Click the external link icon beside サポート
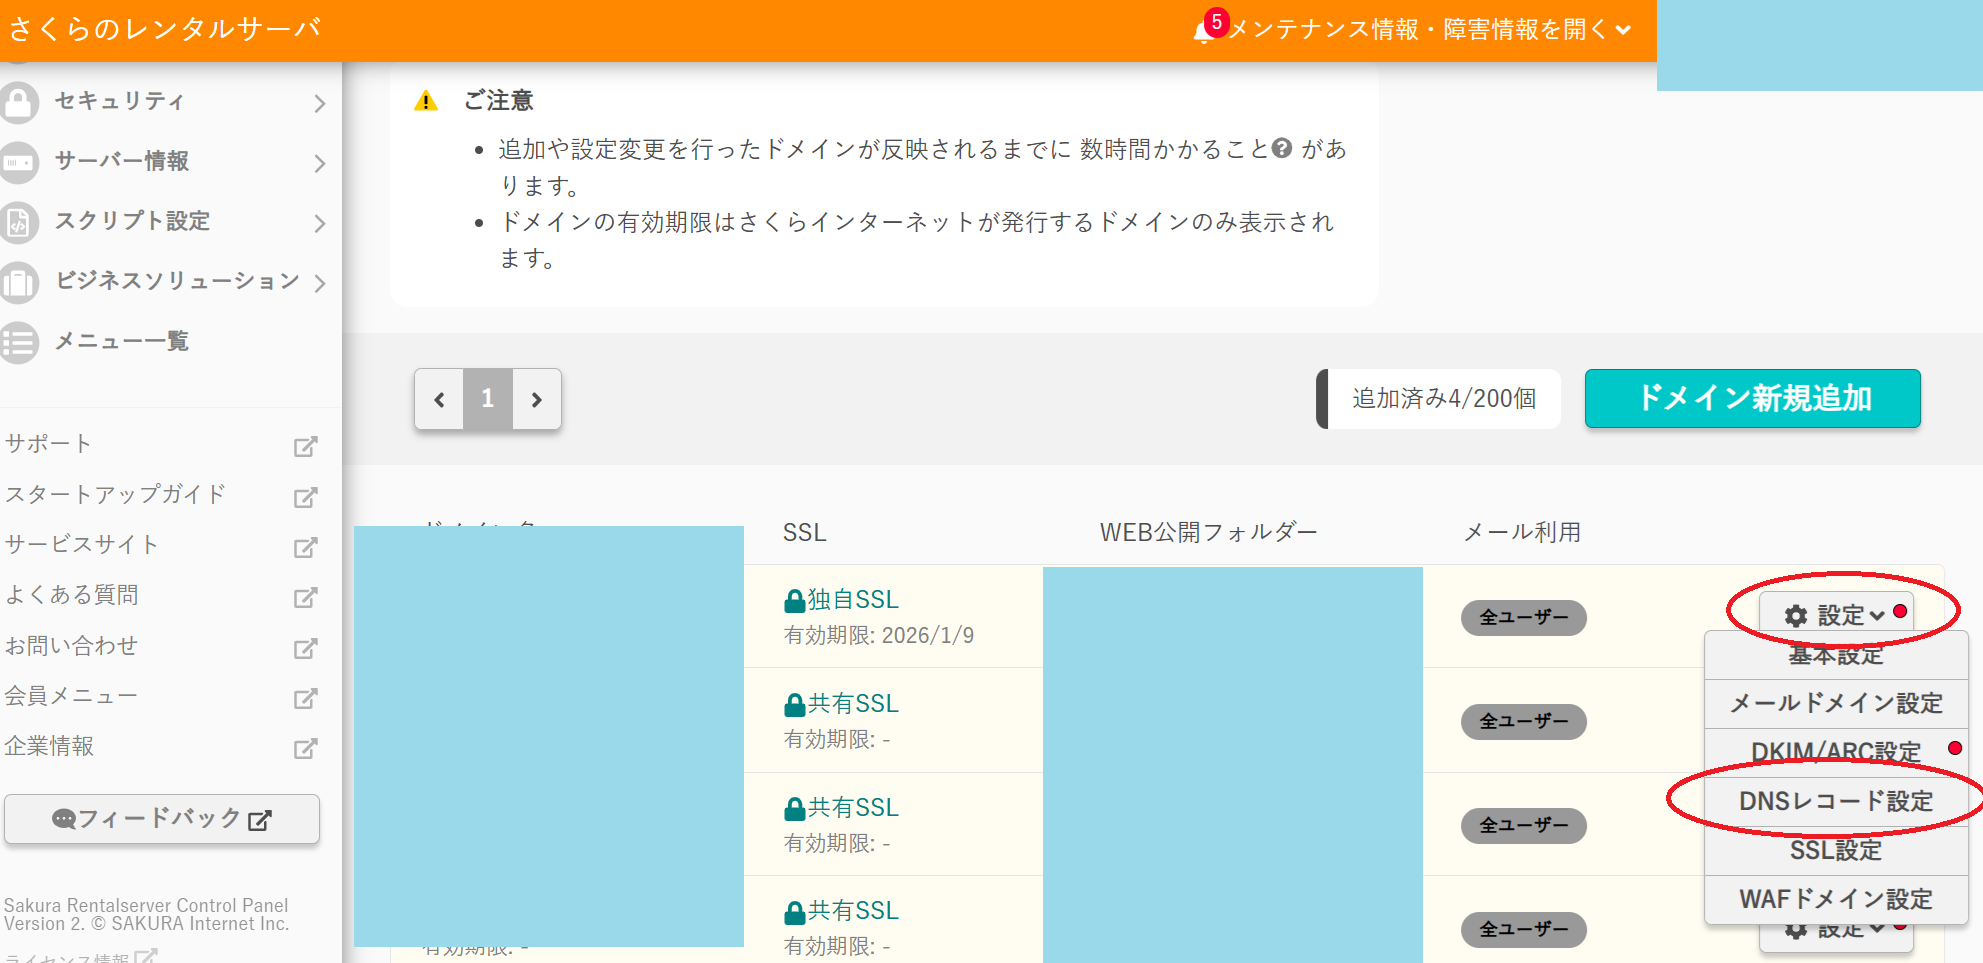1983x963 pixels. (x=305, y=446)
